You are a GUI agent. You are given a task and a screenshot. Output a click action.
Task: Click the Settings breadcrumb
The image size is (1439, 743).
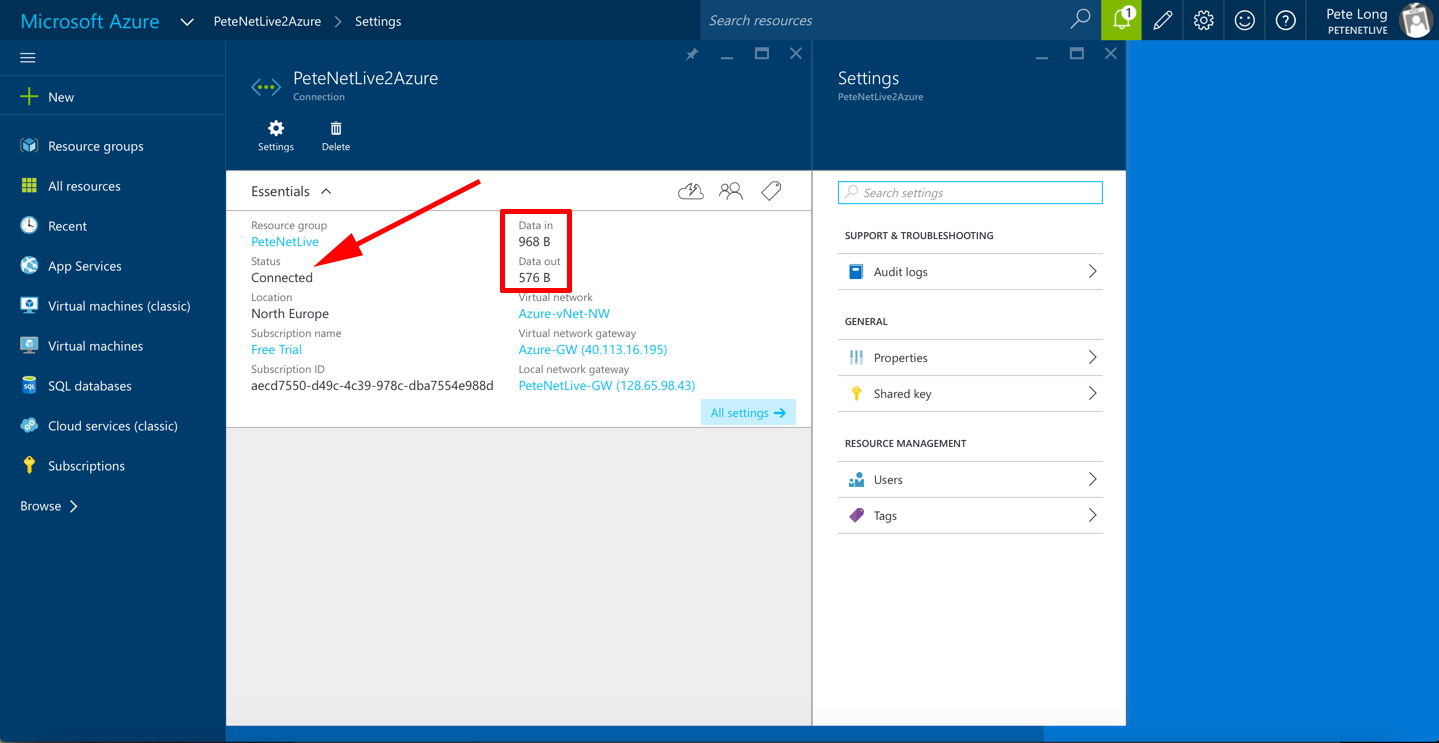(378, 21)
